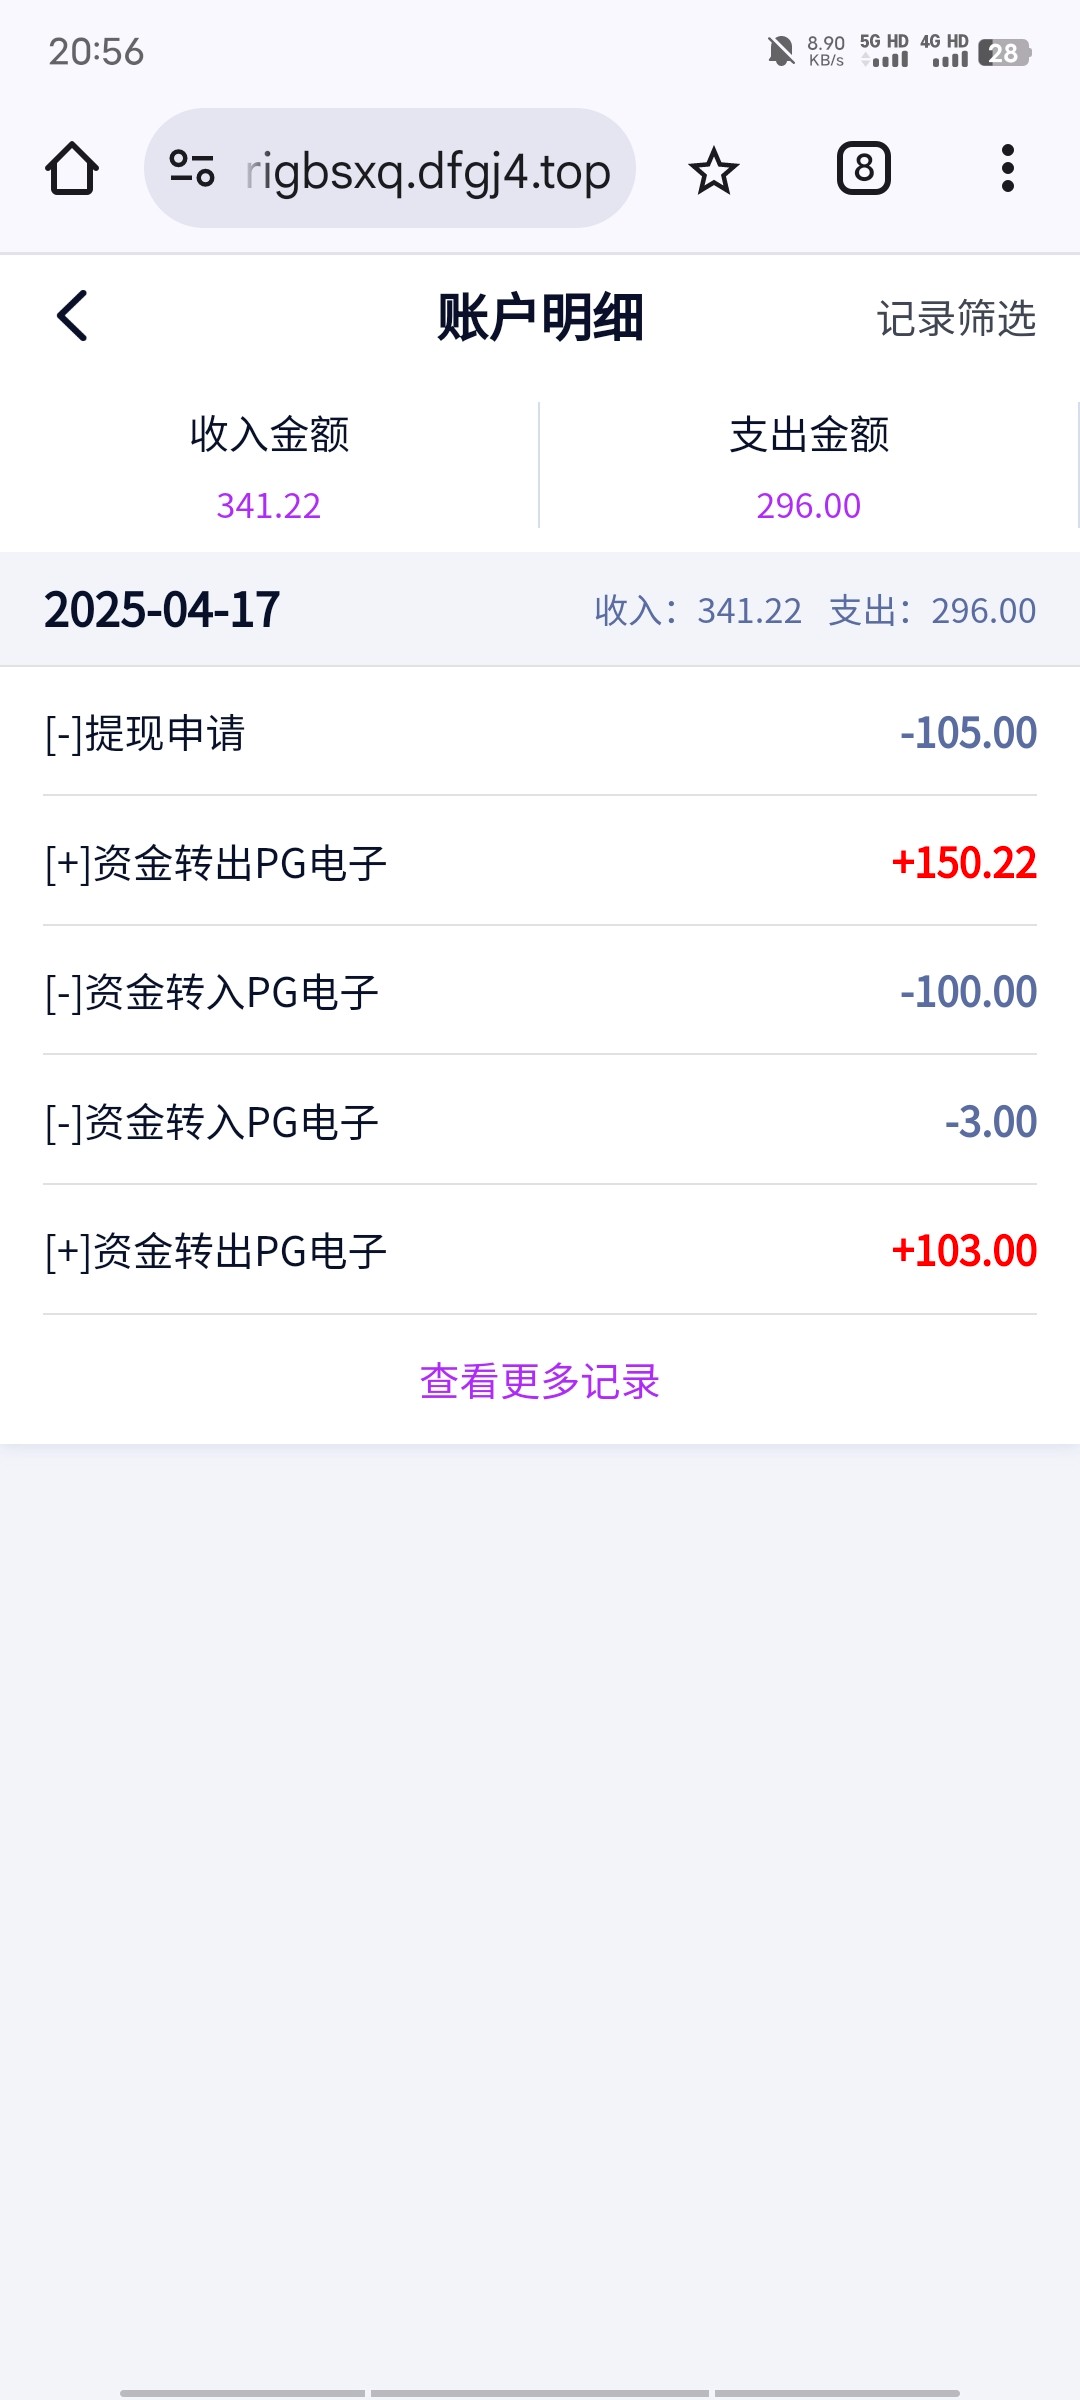Click 查看更多记录 link

pos(540,1382)
